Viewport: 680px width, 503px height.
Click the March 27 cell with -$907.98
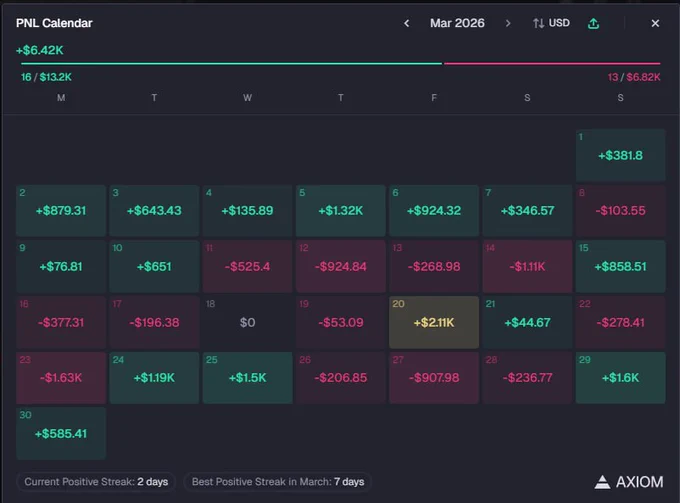[434, 378]
